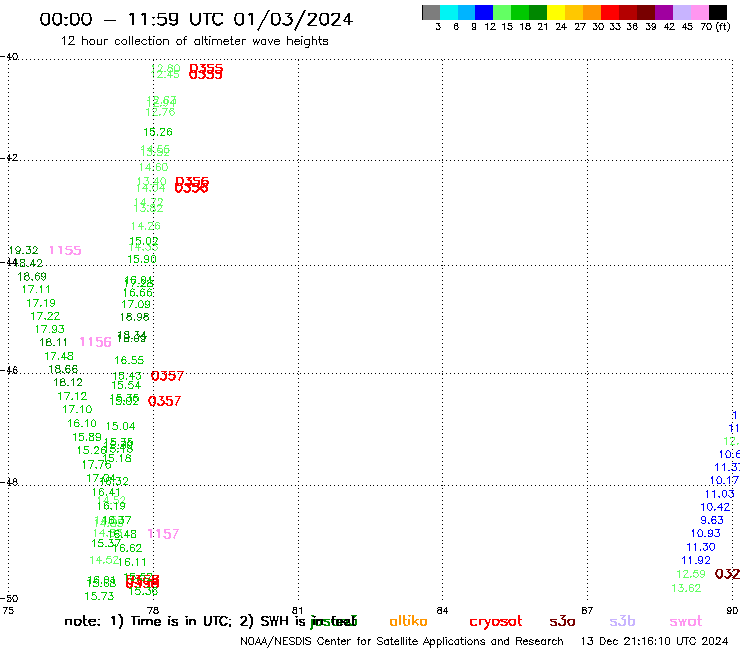Select the value '15.04'
This screenshot has height=650, width=740.
tap(120, 426)
